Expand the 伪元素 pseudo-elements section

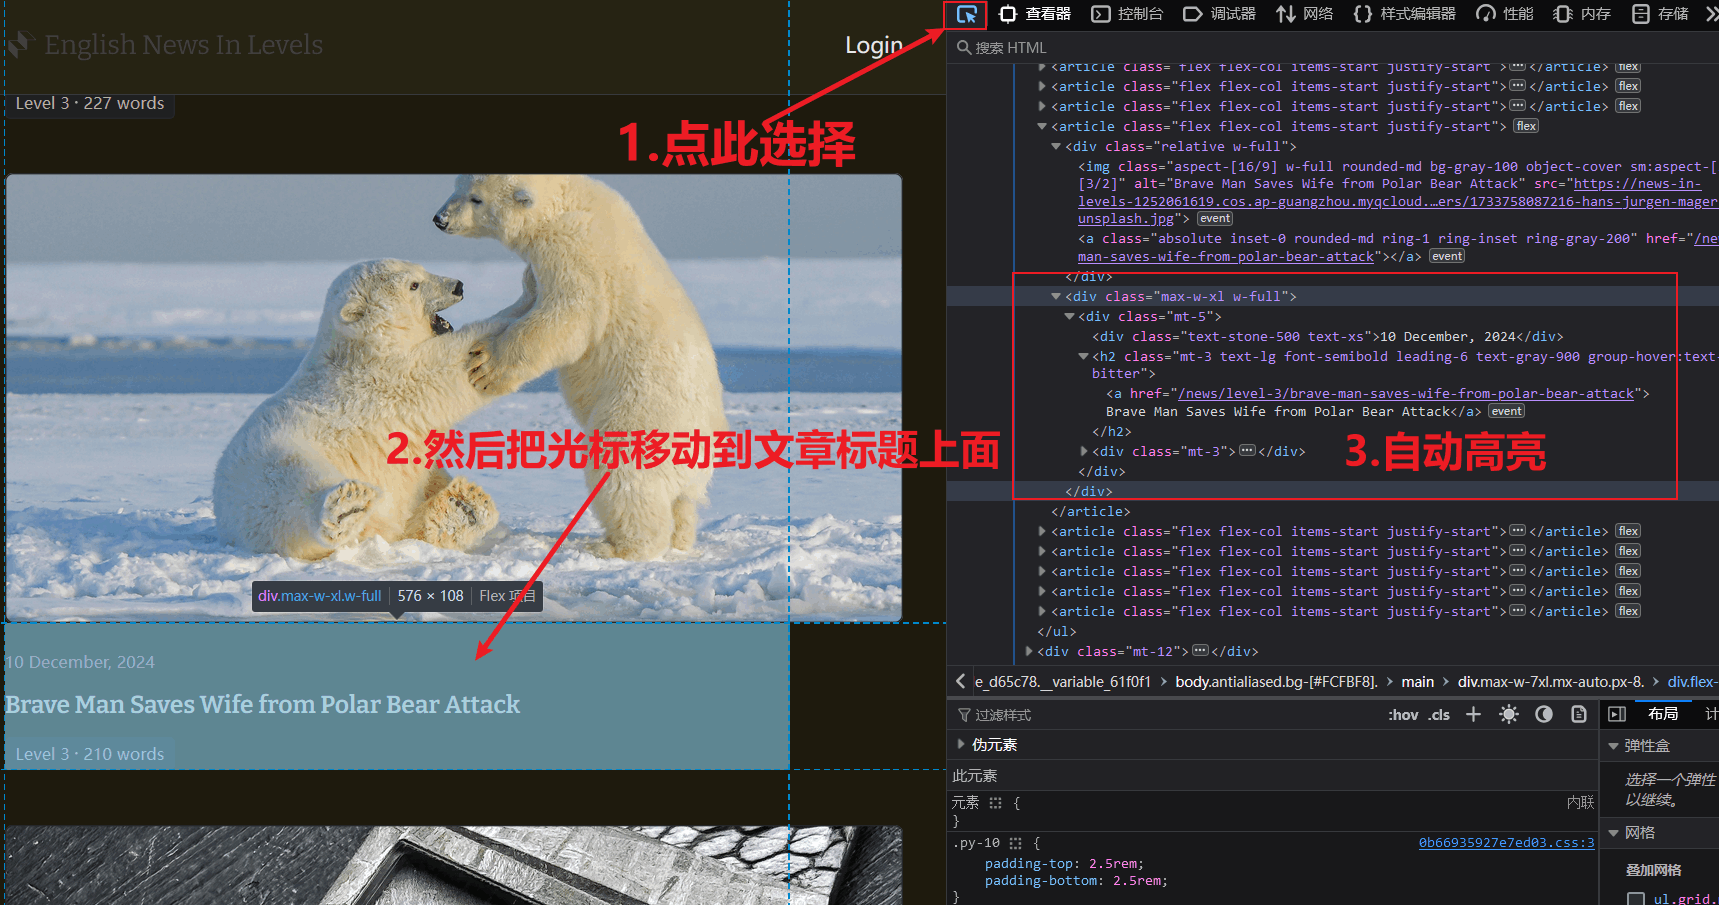tap(961, 744)
